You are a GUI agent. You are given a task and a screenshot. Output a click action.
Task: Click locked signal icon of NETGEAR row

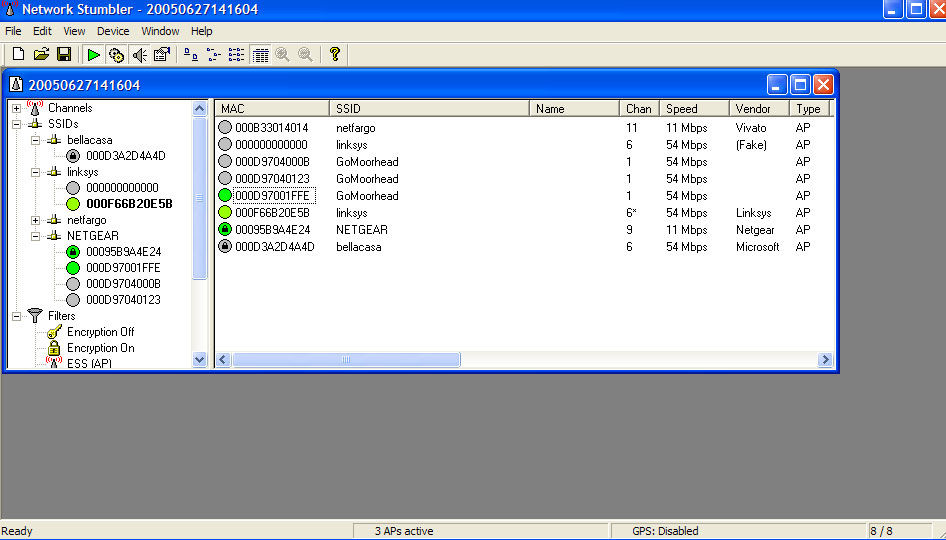(225, 229)
